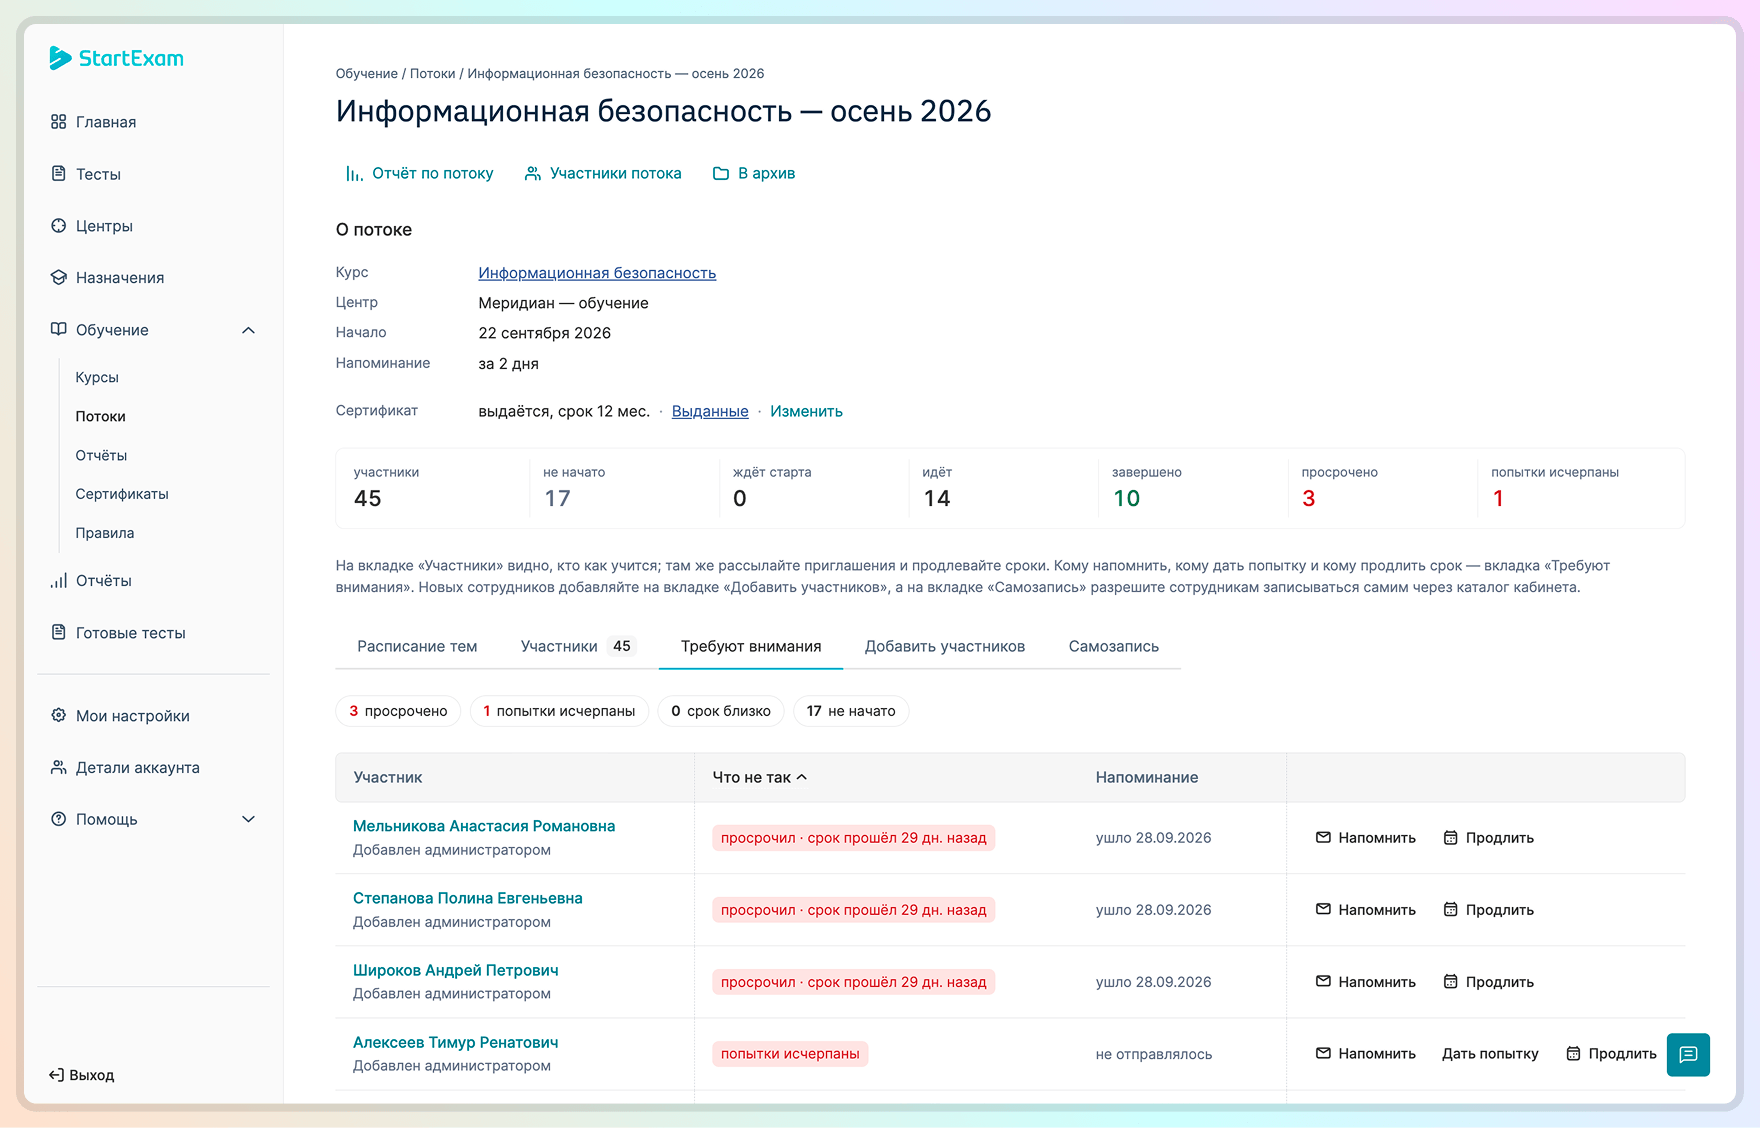The image size is (1760, 1128).
Task: Open the Выданные certificates link
Action: [x=710, y=411]
